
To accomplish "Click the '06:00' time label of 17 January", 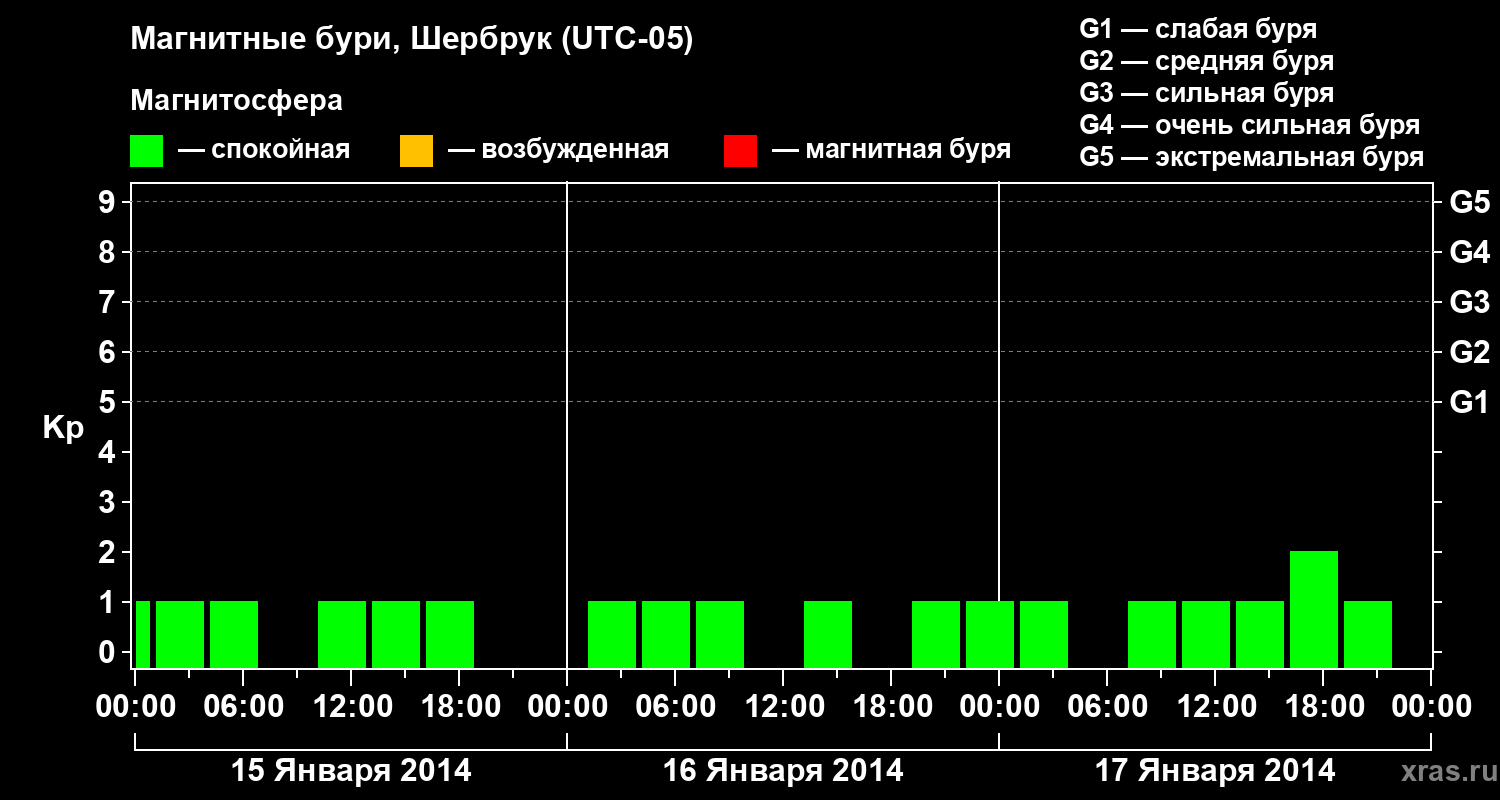I will [x=1107, y=707].
